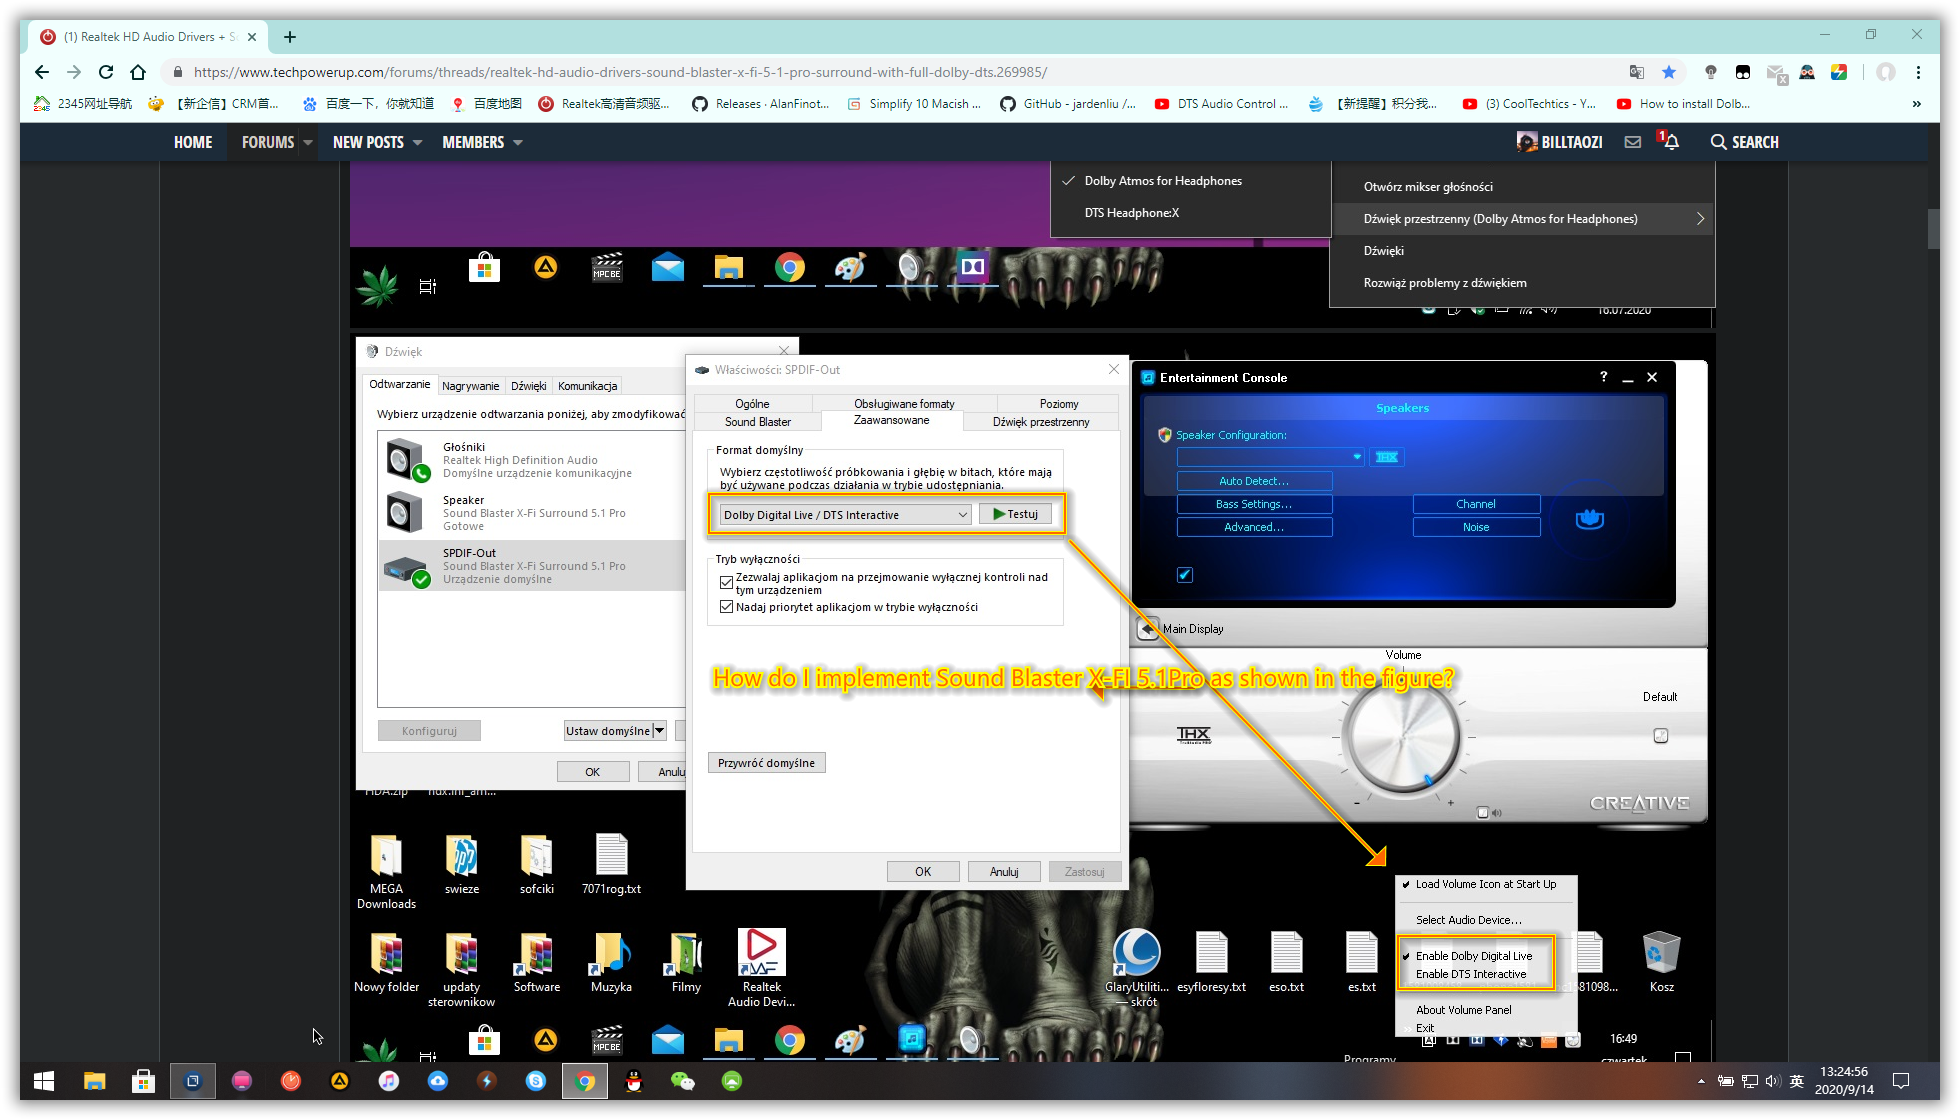Show hidden bookmarks with the » chevron
Image resolution: width=1960 pixels, height=1120 pixels.
pos(1916,104)
